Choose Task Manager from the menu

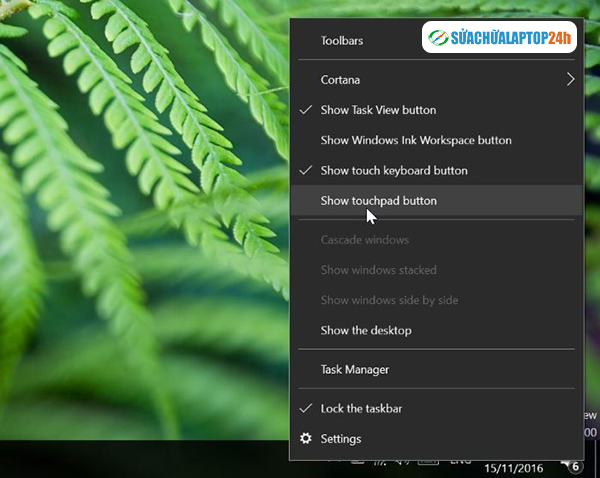coord(355,370)
